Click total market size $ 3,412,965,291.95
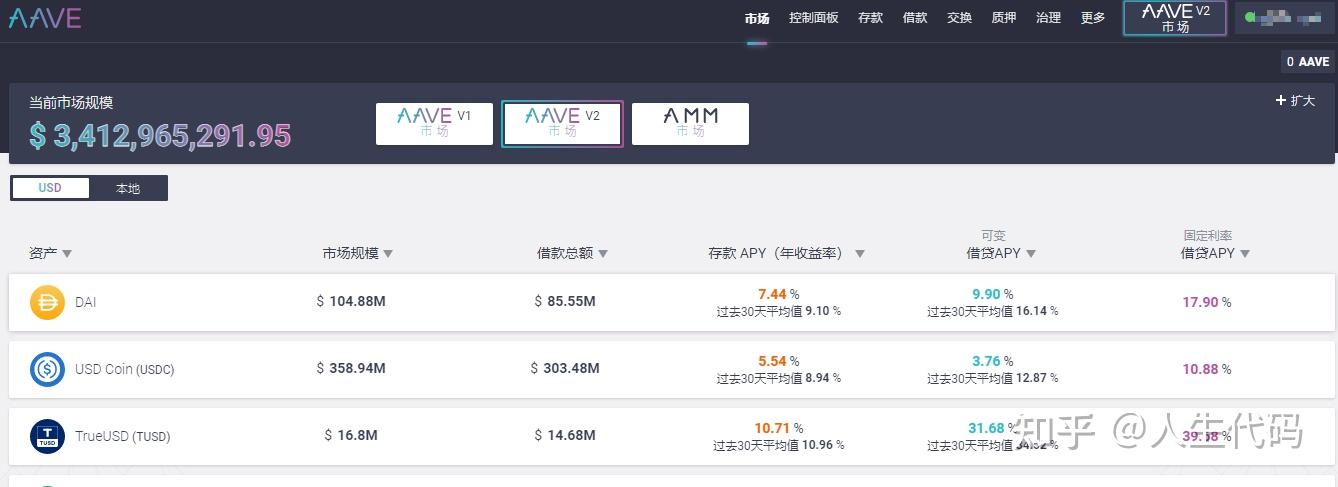1338x487 pixels. pos(160,136)
